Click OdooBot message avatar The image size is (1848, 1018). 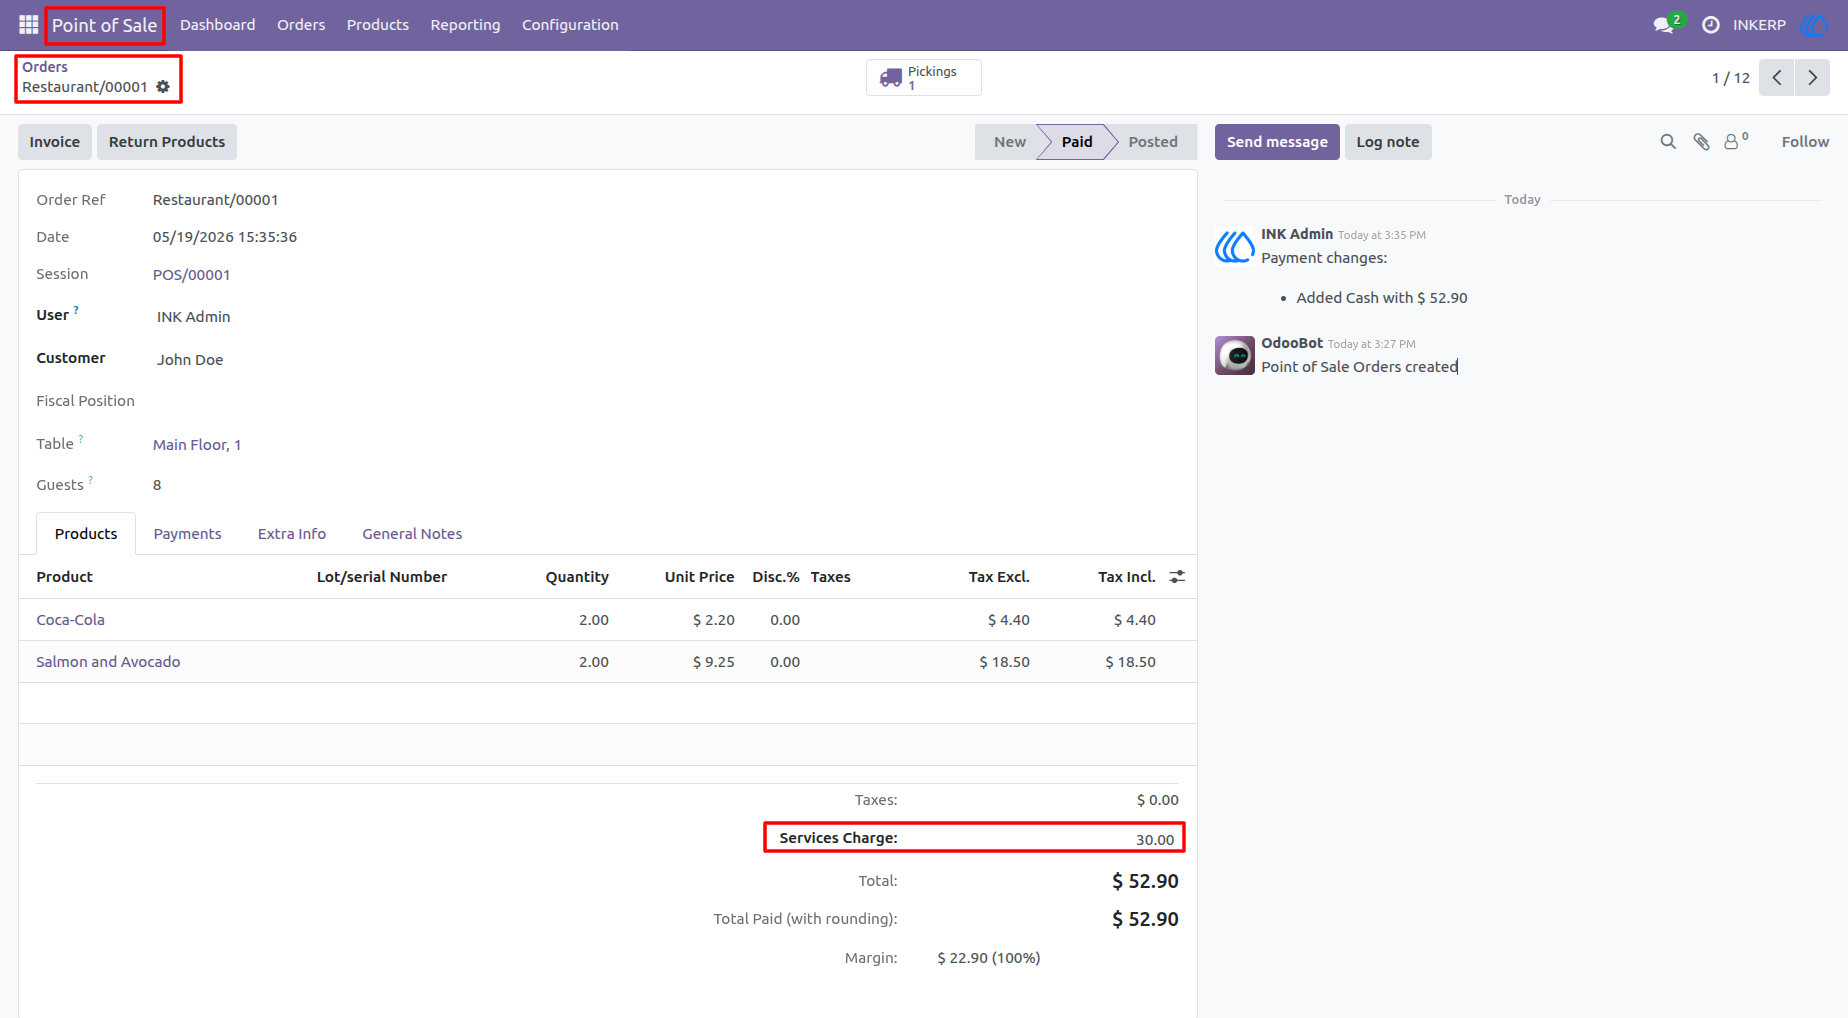[x=1235, y=355]
